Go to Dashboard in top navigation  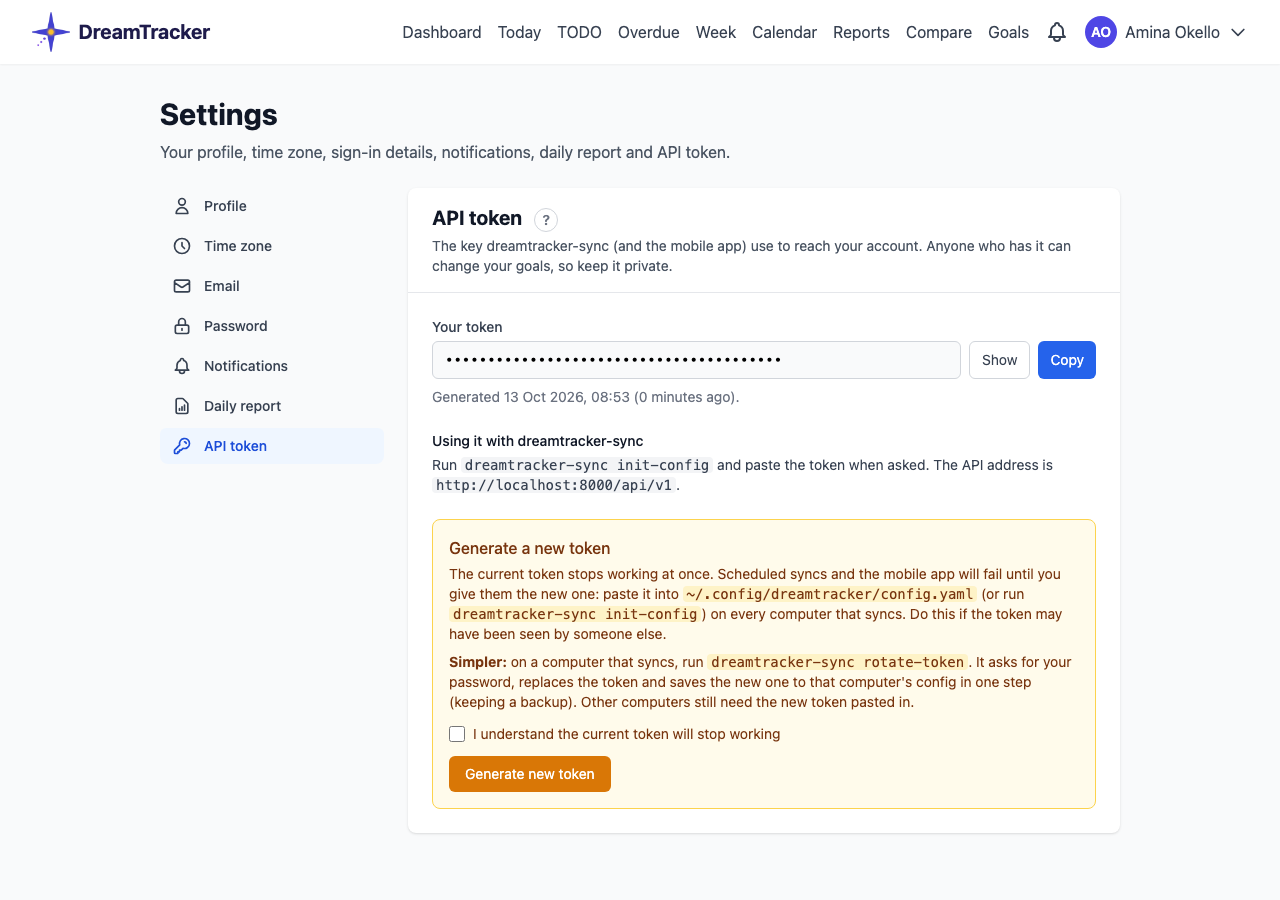(x=442, y=32)
